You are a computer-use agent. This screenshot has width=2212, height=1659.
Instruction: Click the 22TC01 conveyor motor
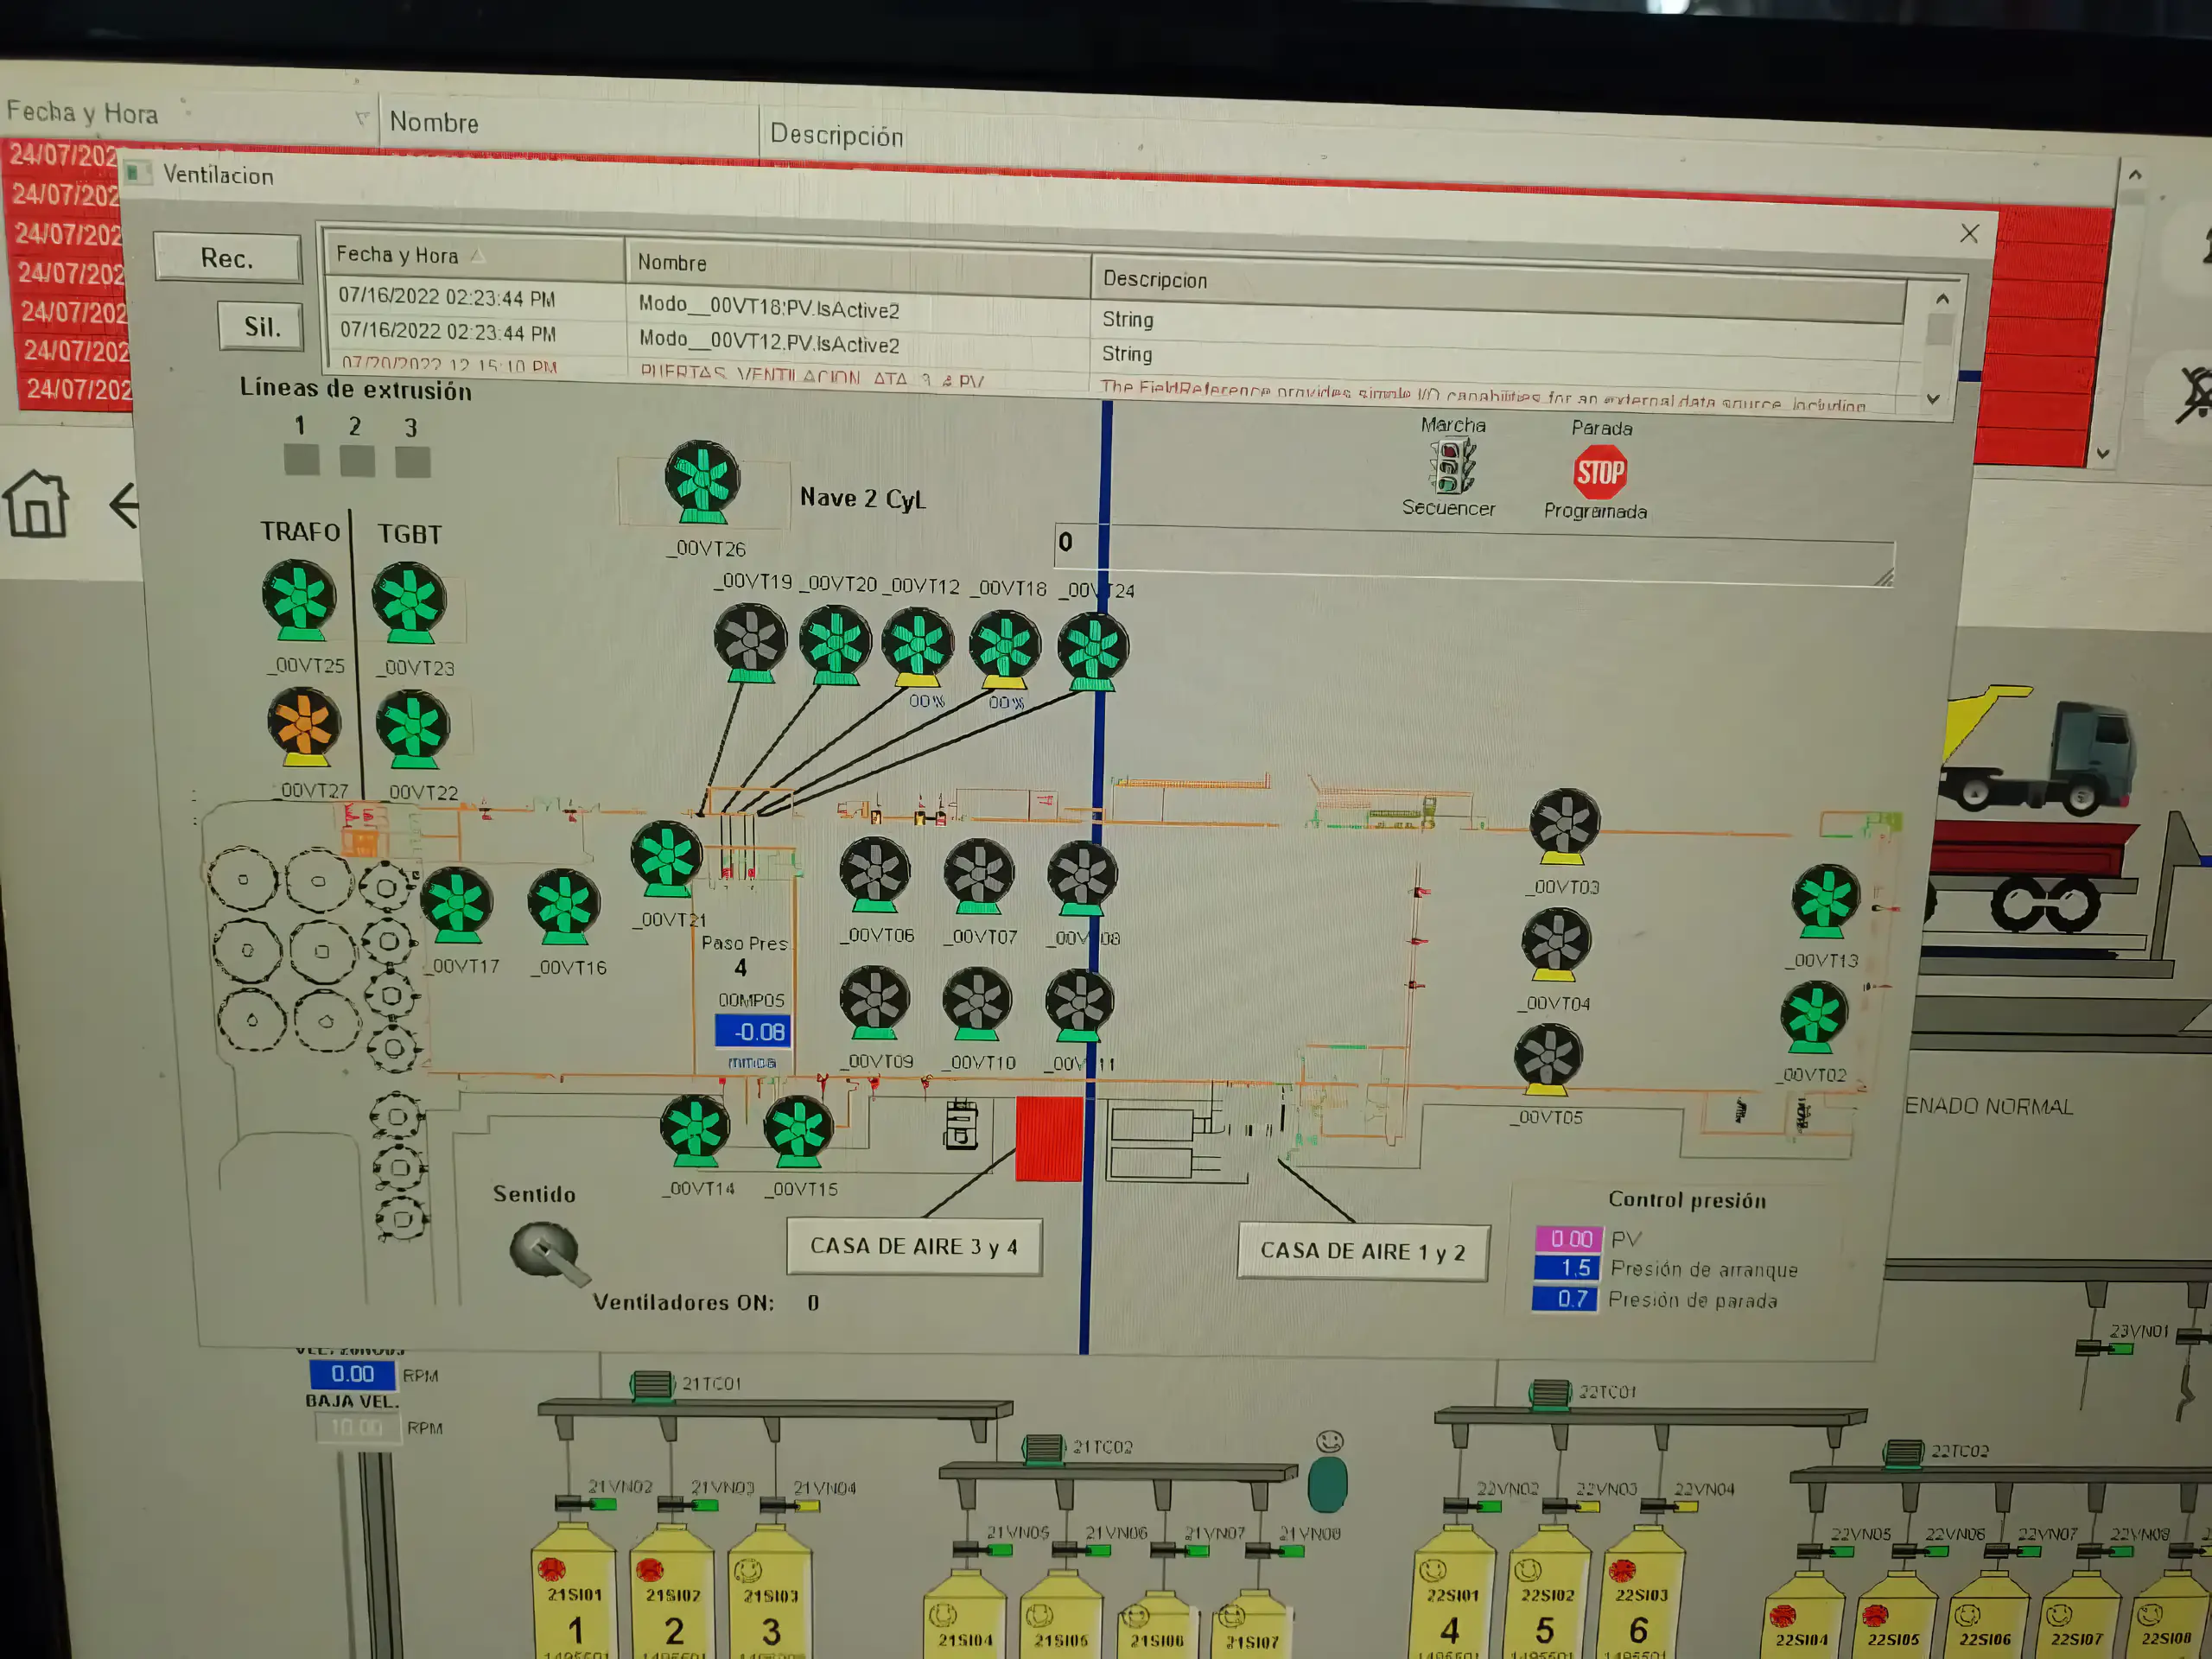[x=1550, y=1392]
